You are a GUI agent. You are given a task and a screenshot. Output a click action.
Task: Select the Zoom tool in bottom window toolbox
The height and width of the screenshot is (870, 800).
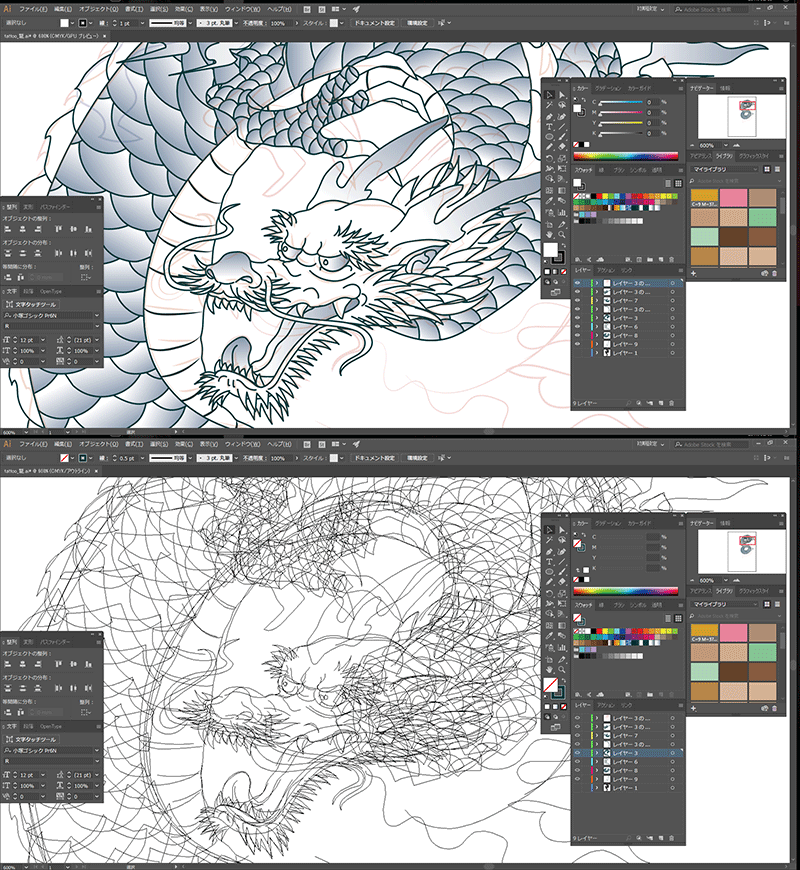[x=561, y=670]
